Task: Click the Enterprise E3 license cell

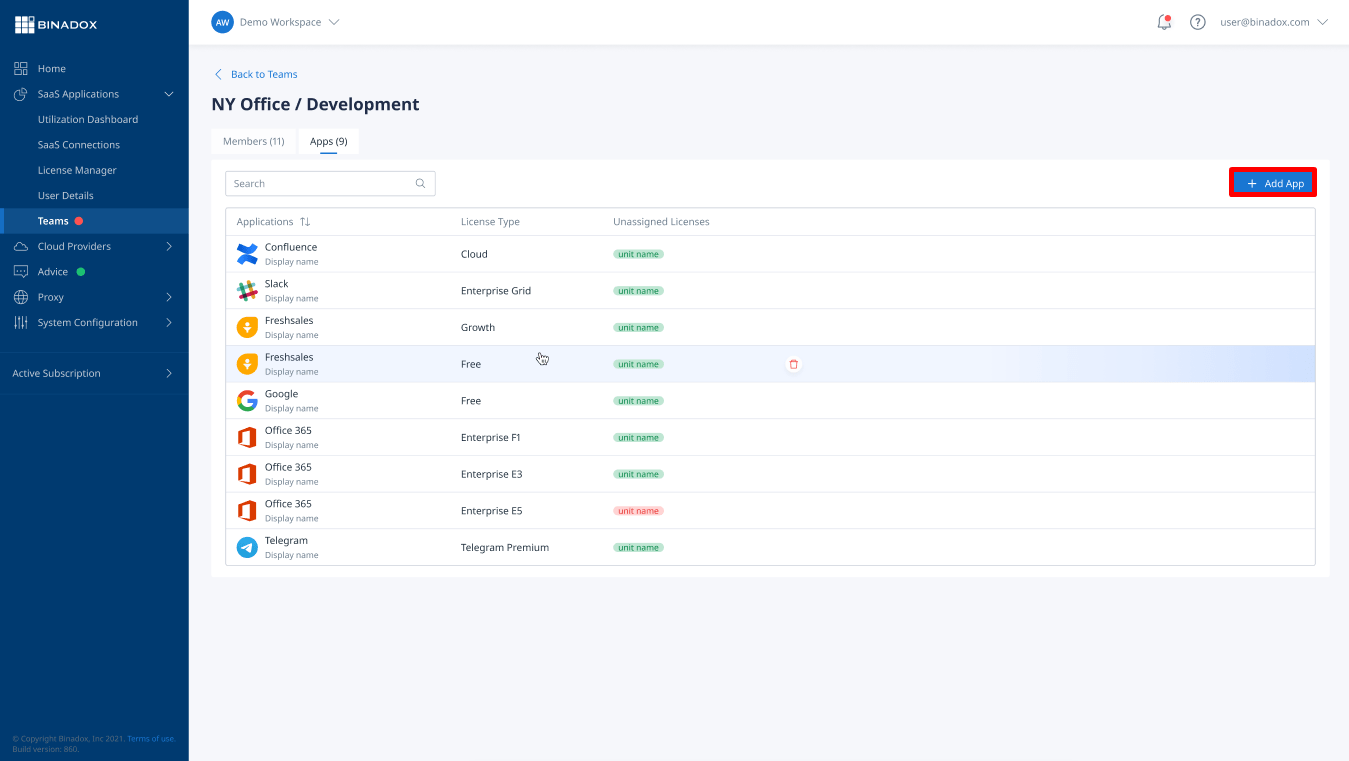Action: pos(491,474)
